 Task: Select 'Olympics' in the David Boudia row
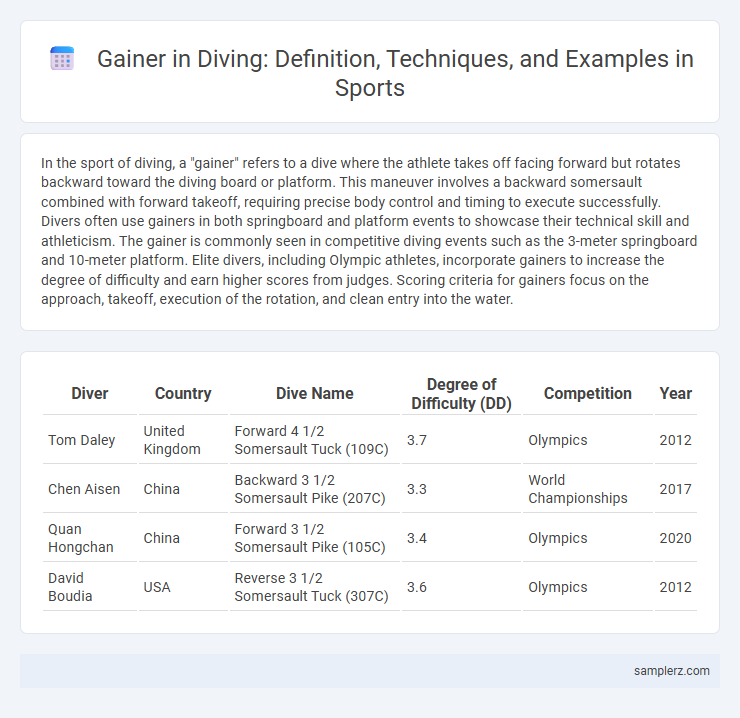tap(588, 587)
